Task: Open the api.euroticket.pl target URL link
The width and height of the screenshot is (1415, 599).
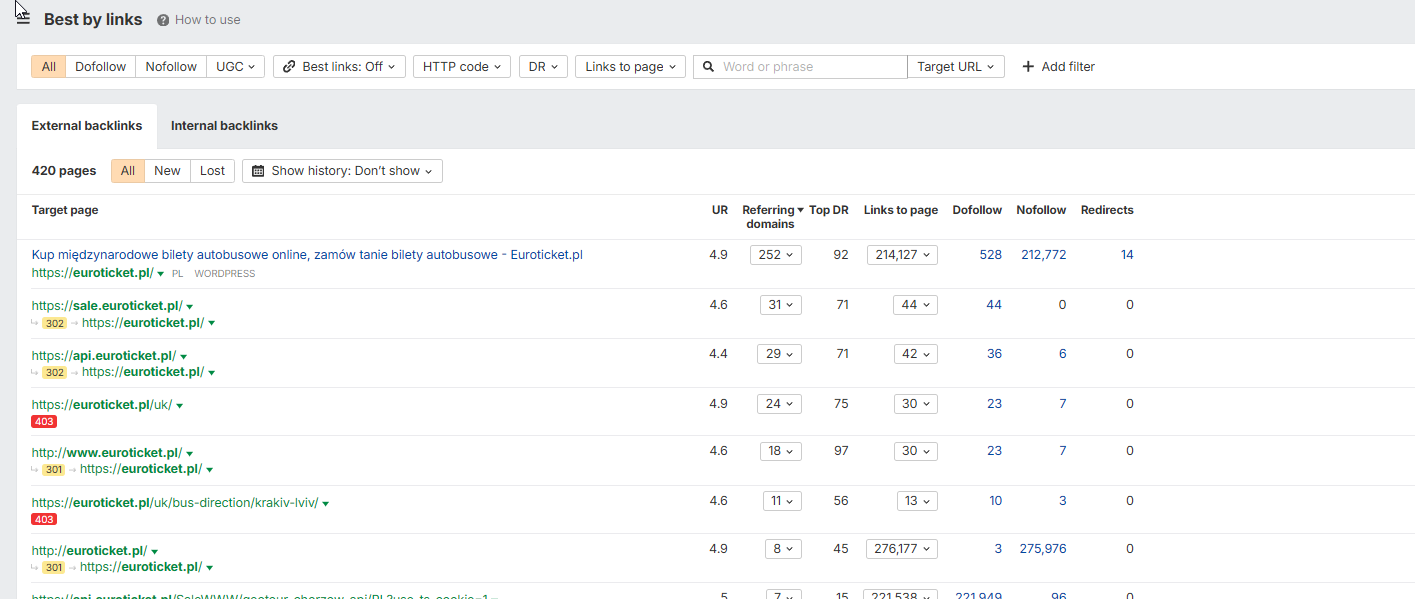Action: [104, 355]
